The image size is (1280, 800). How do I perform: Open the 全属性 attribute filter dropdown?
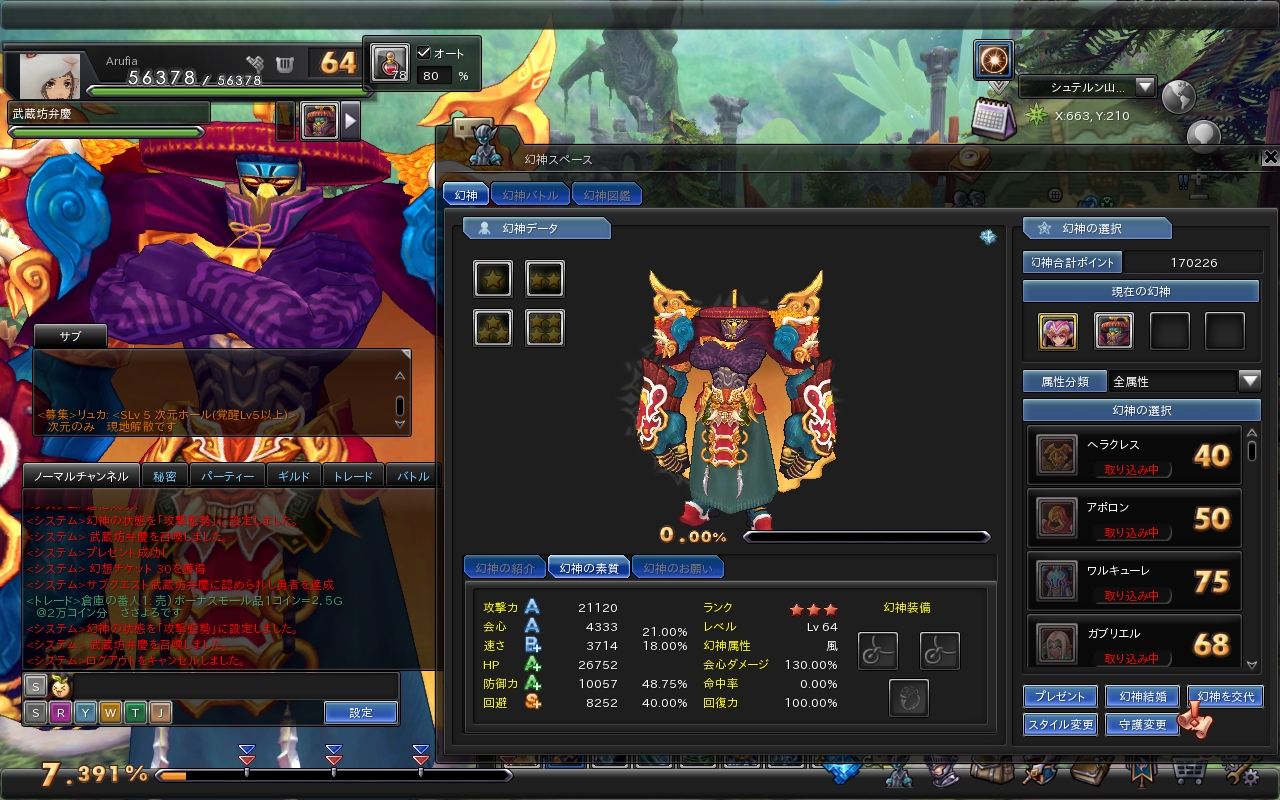click(1249, 381)
